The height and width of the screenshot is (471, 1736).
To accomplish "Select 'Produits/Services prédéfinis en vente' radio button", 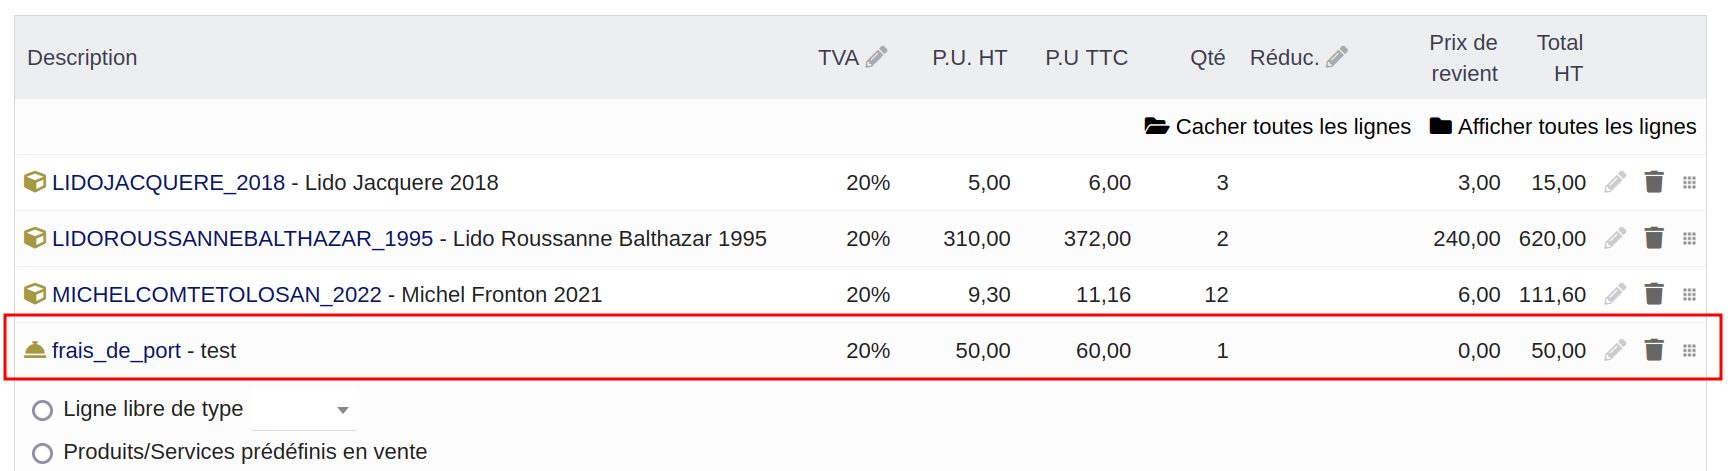I will click(42, 453).
